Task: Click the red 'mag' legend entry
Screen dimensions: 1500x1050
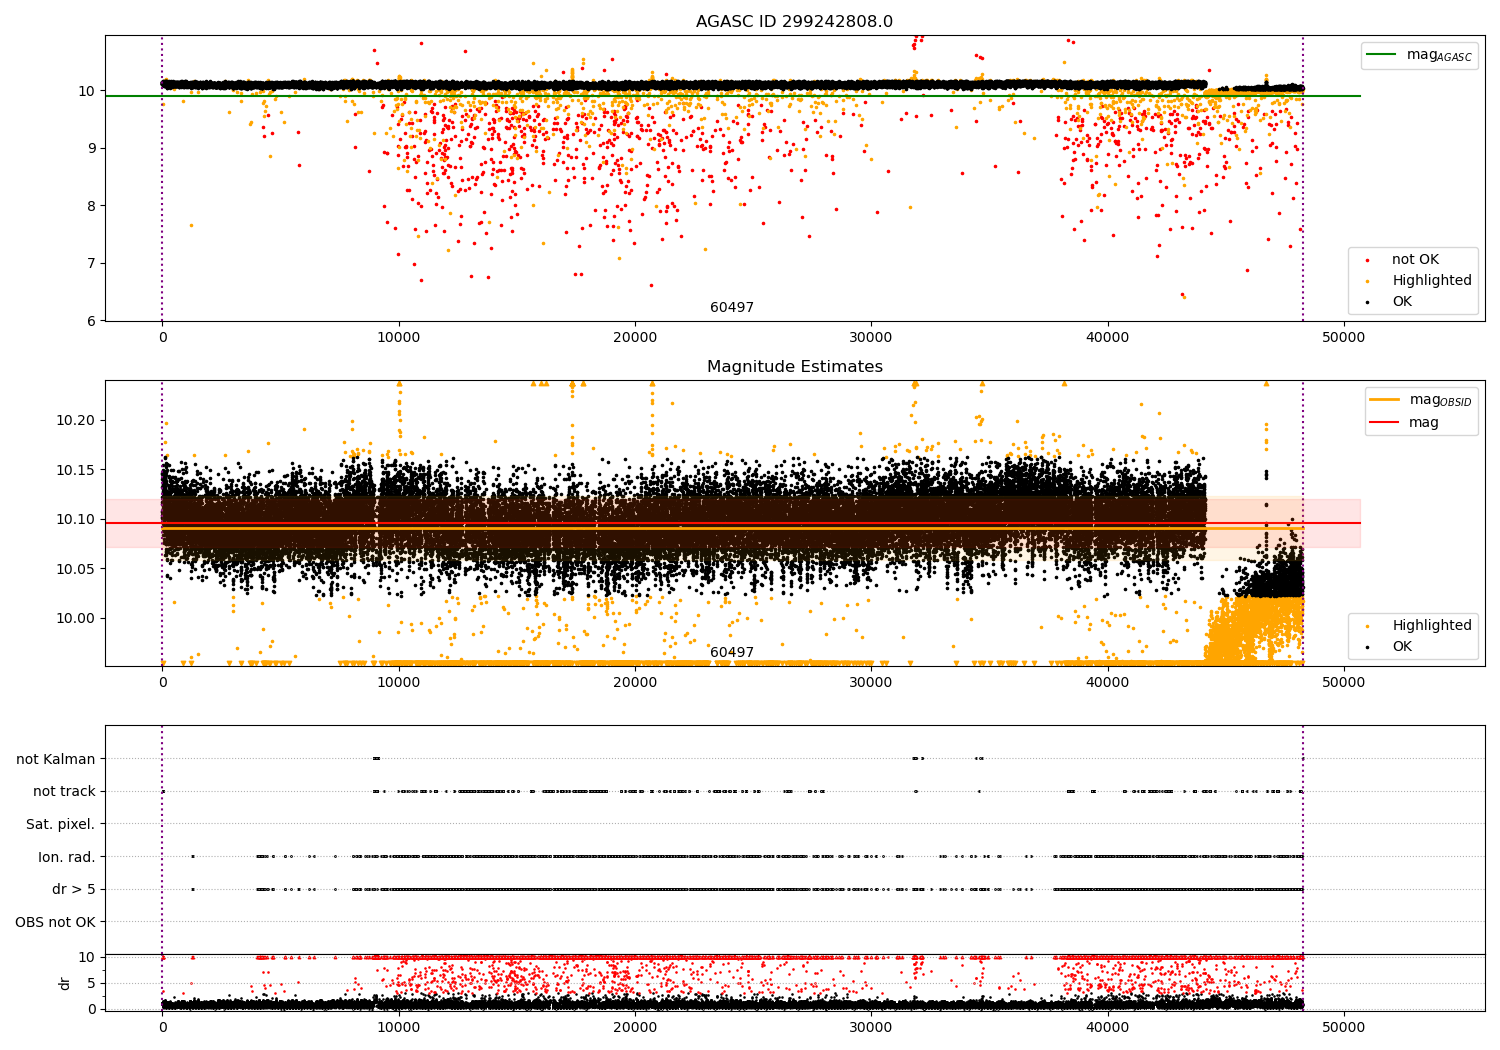Action: pos(1405,422)
